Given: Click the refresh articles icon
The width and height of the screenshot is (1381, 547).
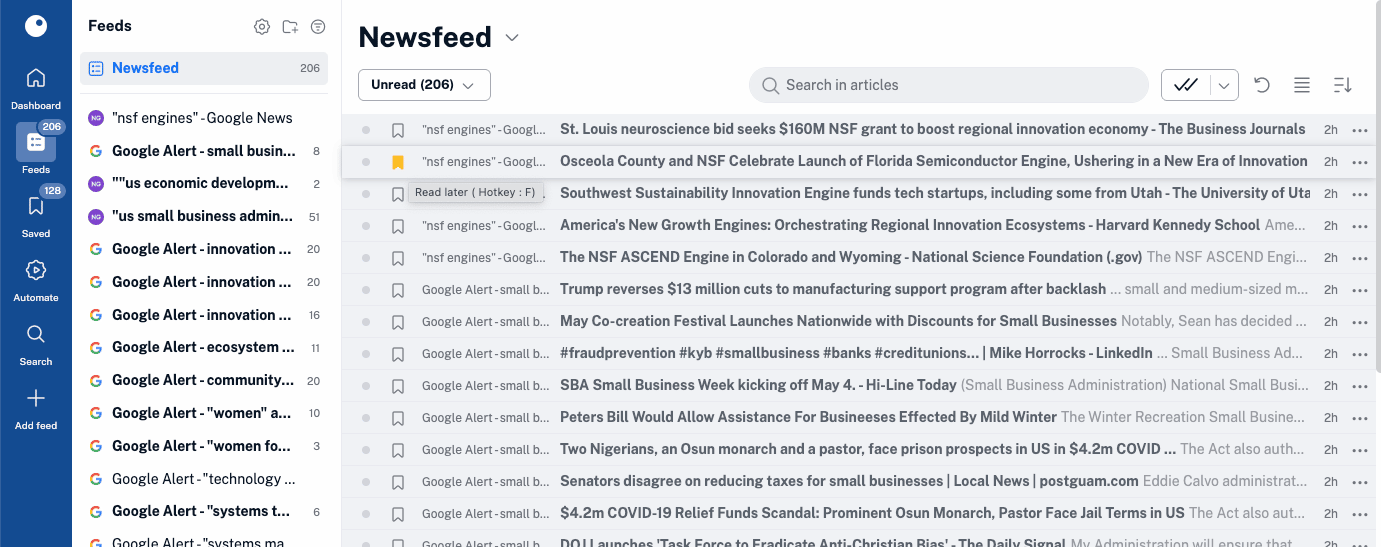Looking at the screenshot, I should pos(1262,85).
